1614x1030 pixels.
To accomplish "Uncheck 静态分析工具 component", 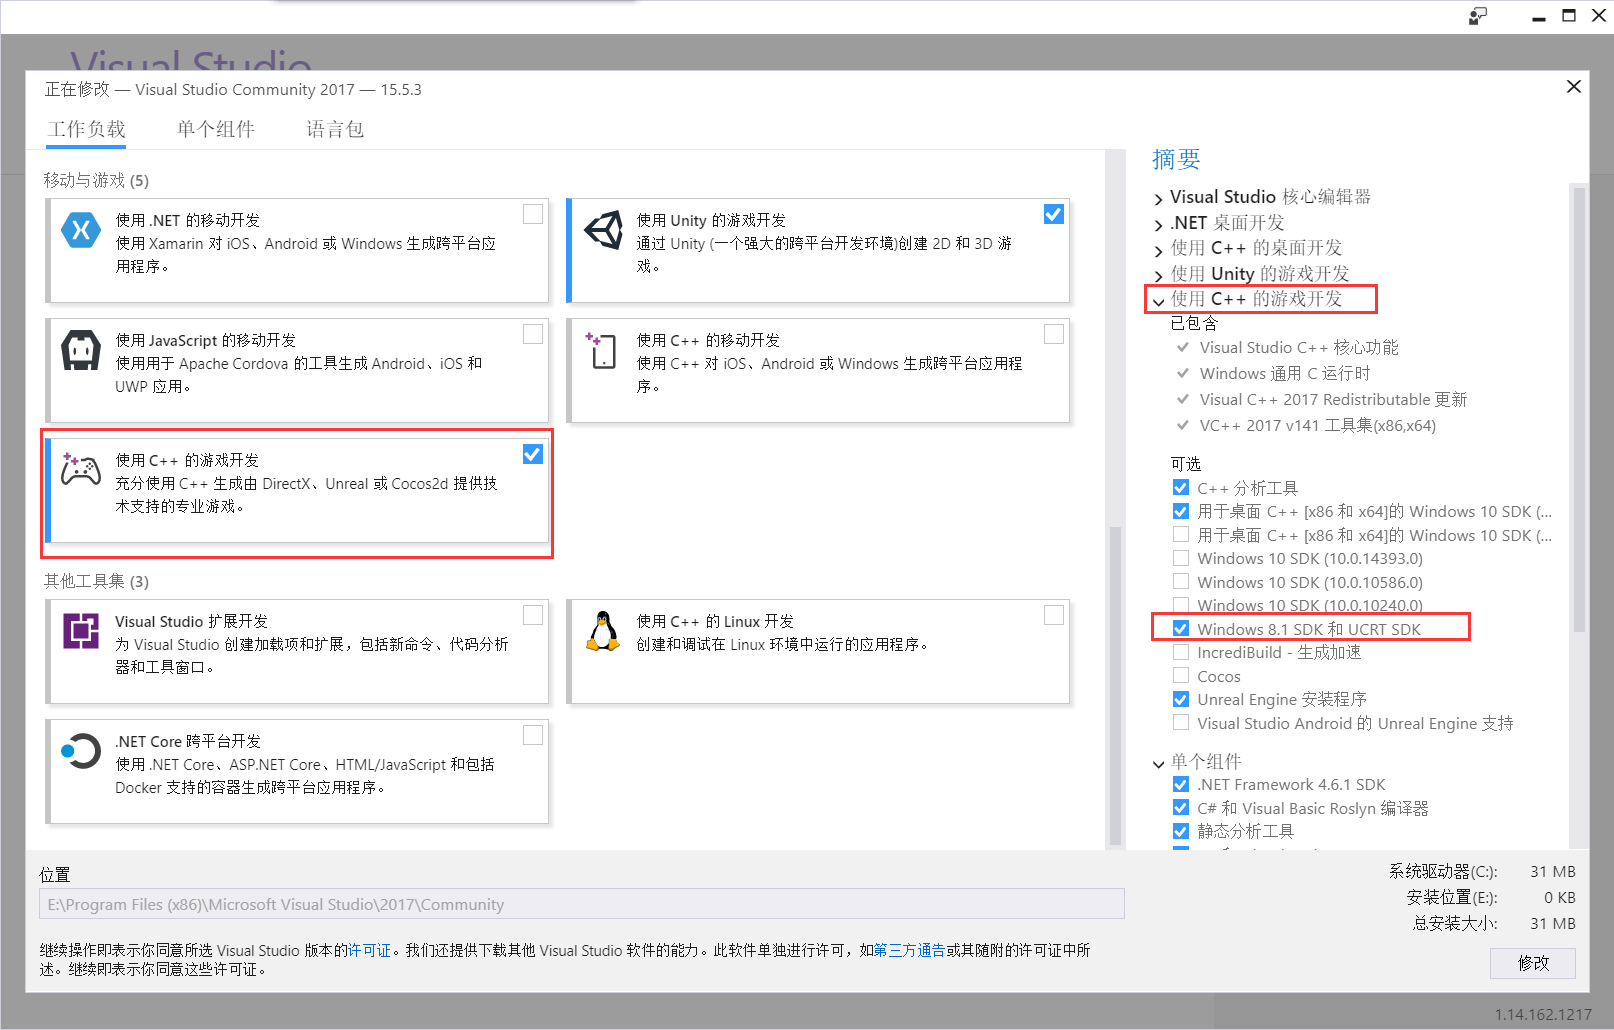I will coord(1181,831).
